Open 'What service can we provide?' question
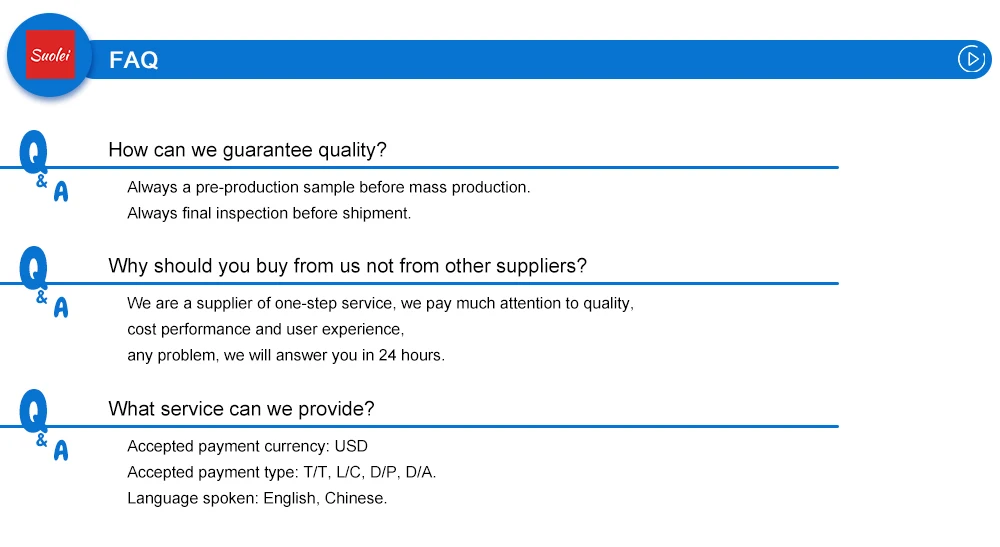Screen dimensions: 1000x547 click(x=241, y=409)
